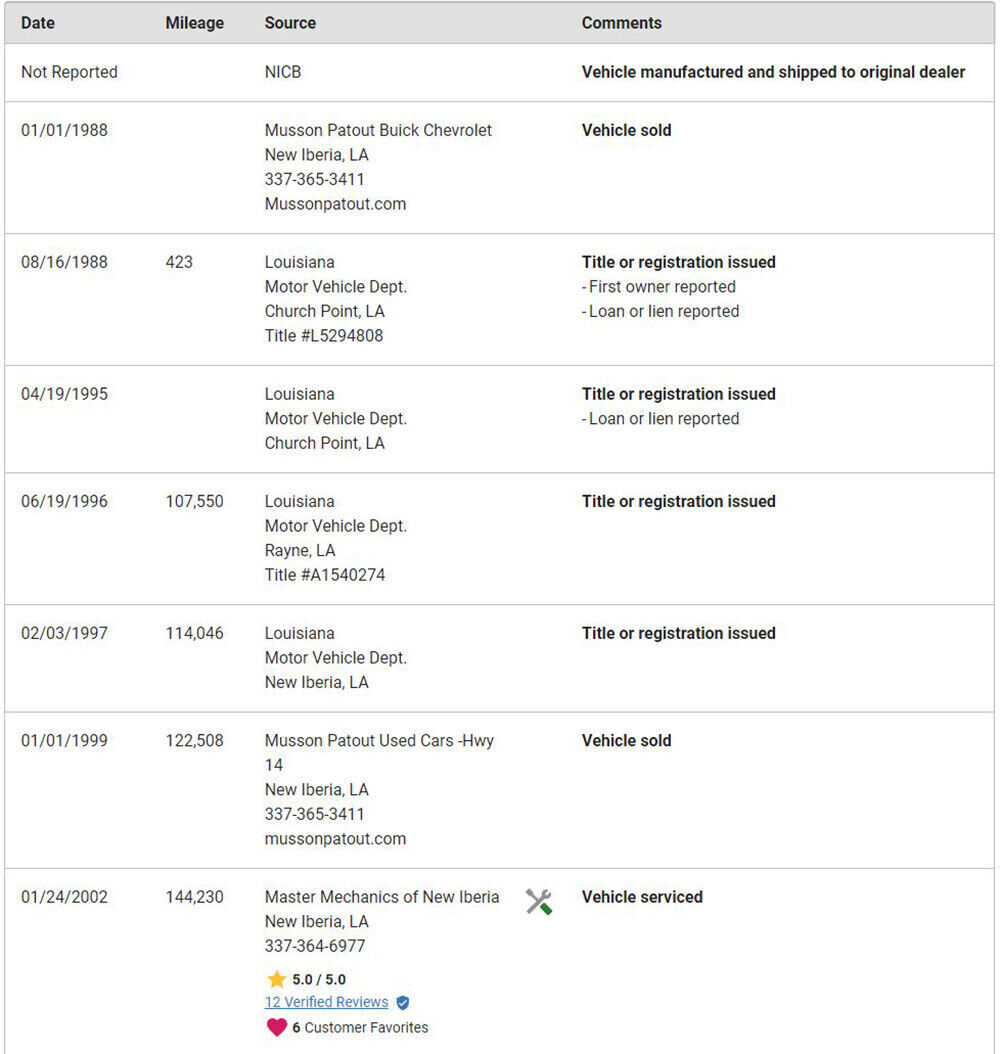This screenshot has width=1000, height=1054.
Task: Click the First owner reported comment
Action: 661,287
